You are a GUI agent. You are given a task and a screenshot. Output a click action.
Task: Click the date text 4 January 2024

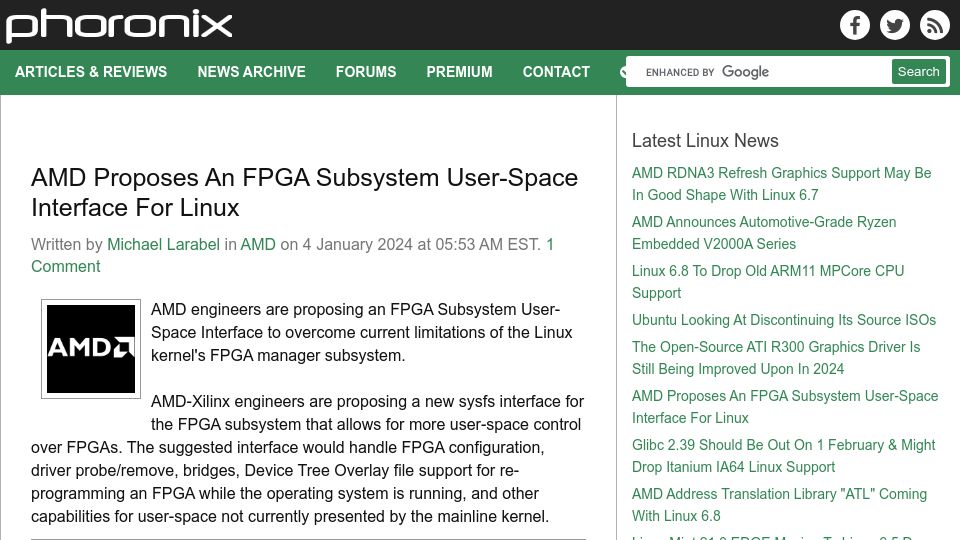(358, 244)
